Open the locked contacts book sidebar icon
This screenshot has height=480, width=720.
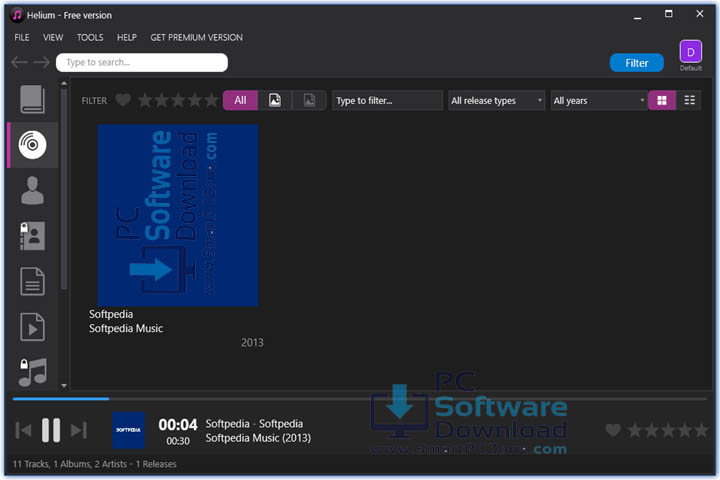pyautogui.click(x=32, y=236)
